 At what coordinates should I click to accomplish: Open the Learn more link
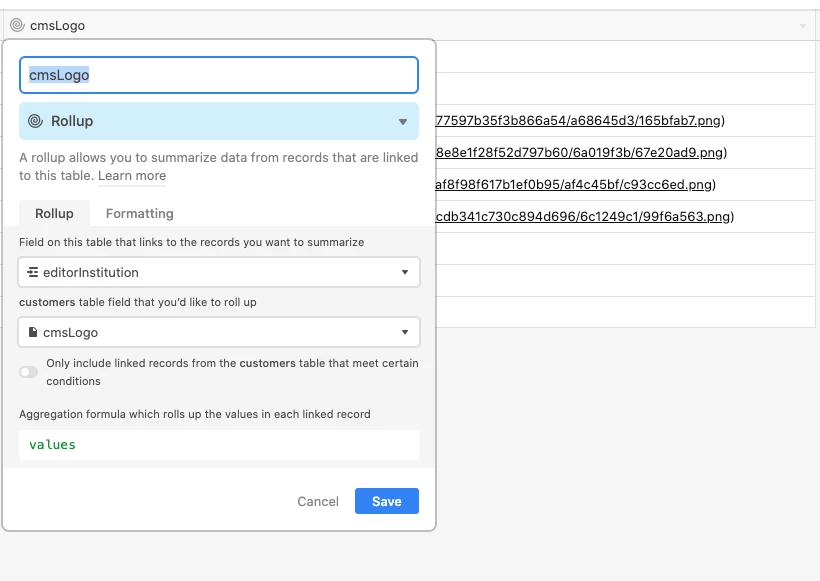(x=132, y=176)
